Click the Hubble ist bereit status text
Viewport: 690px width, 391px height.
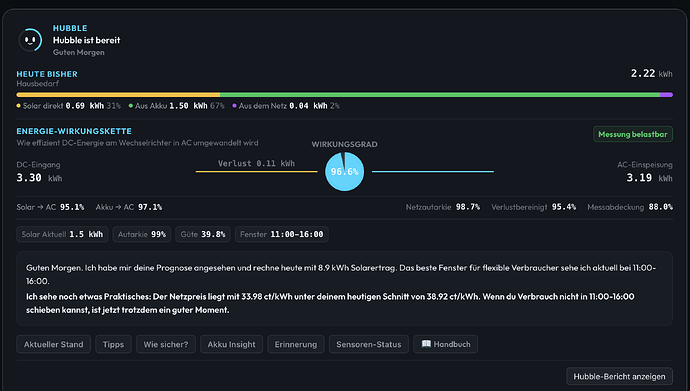coord(87,40)
